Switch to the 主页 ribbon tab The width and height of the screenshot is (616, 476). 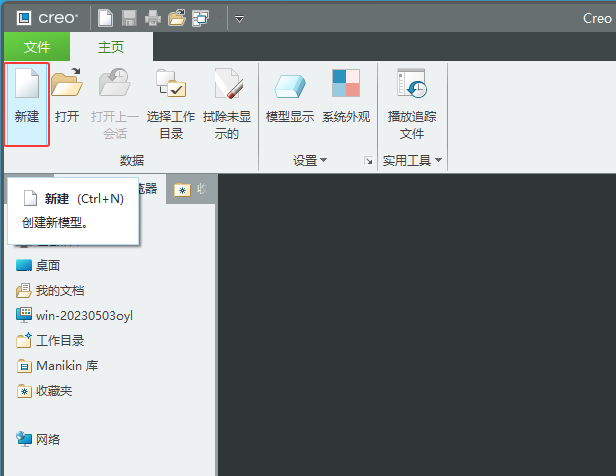(x=111, y=47)
